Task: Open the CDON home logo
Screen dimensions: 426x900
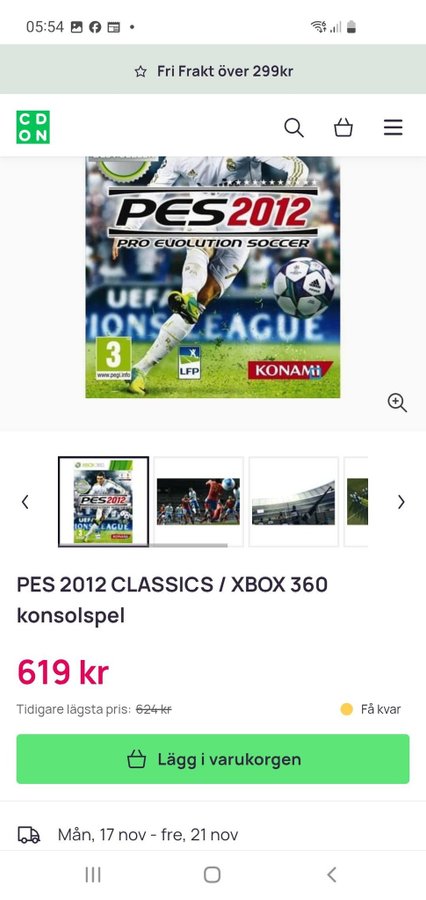Action: pyautogui.click(x=33, y=127)
